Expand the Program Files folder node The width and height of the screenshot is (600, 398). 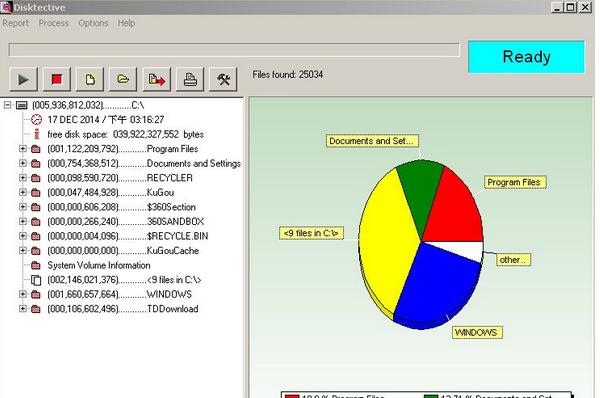(23, 148)
